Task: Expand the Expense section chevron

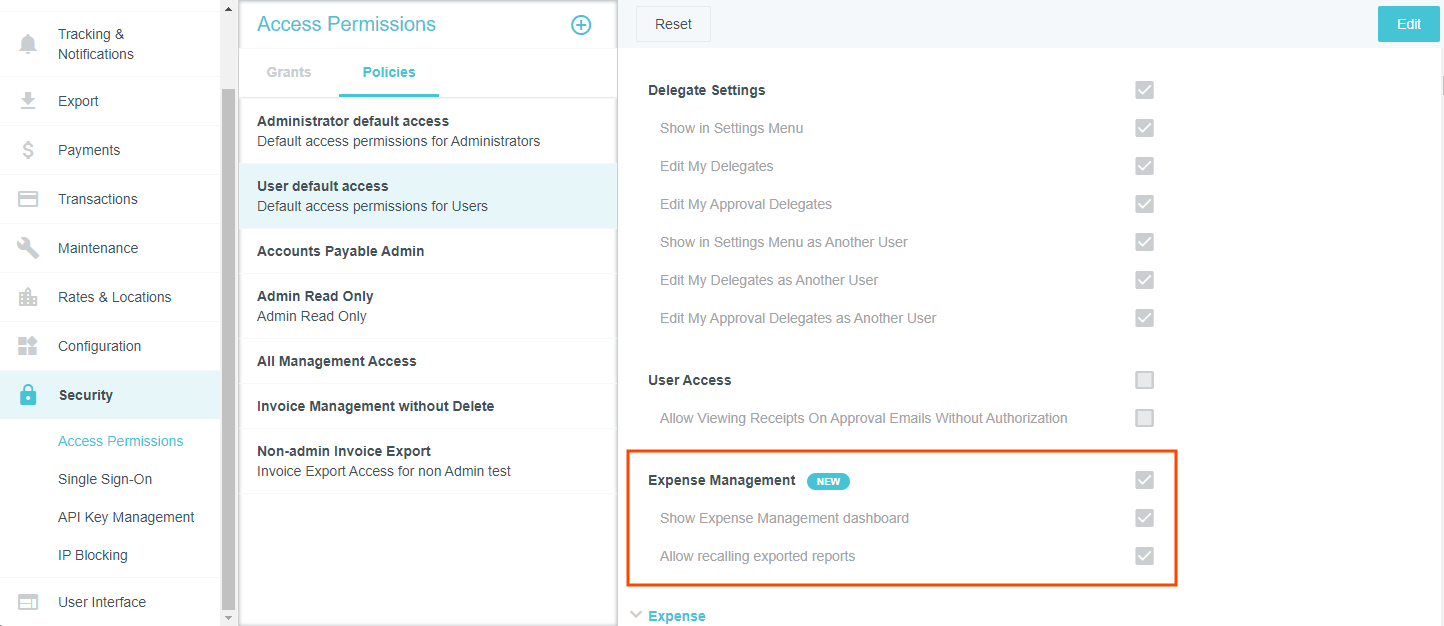Action: click(x=636, y=616)
